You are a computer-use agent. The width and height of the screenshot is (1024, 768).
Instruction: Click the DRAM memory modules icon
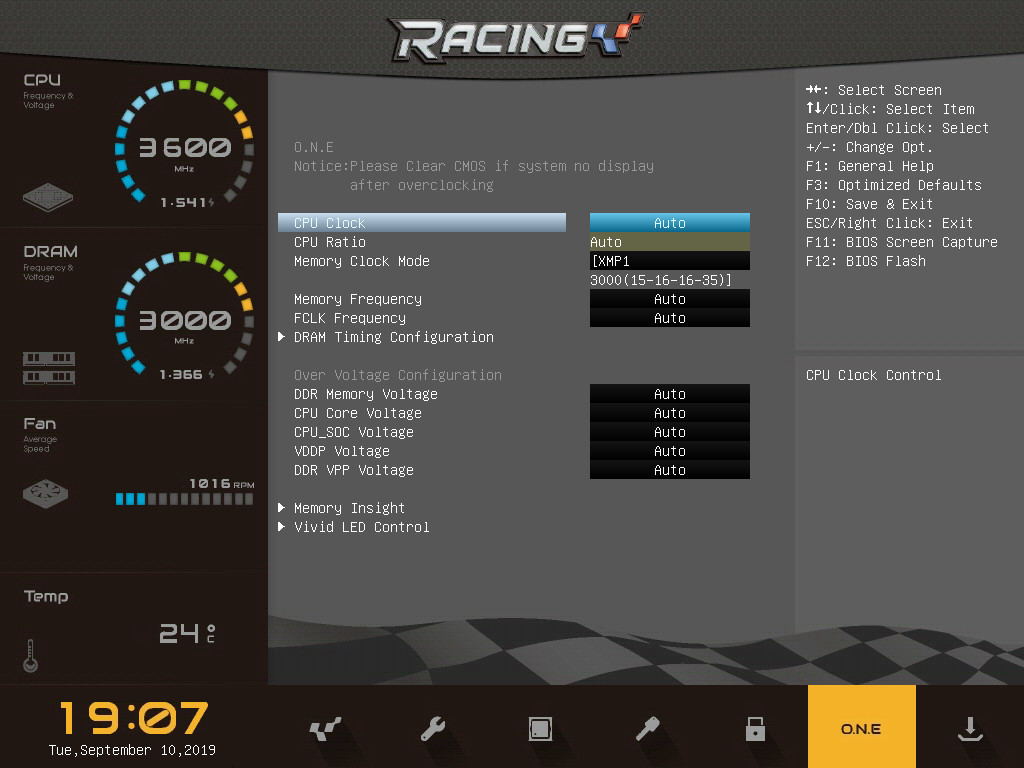pyautogui.click(x=48, y=368)
